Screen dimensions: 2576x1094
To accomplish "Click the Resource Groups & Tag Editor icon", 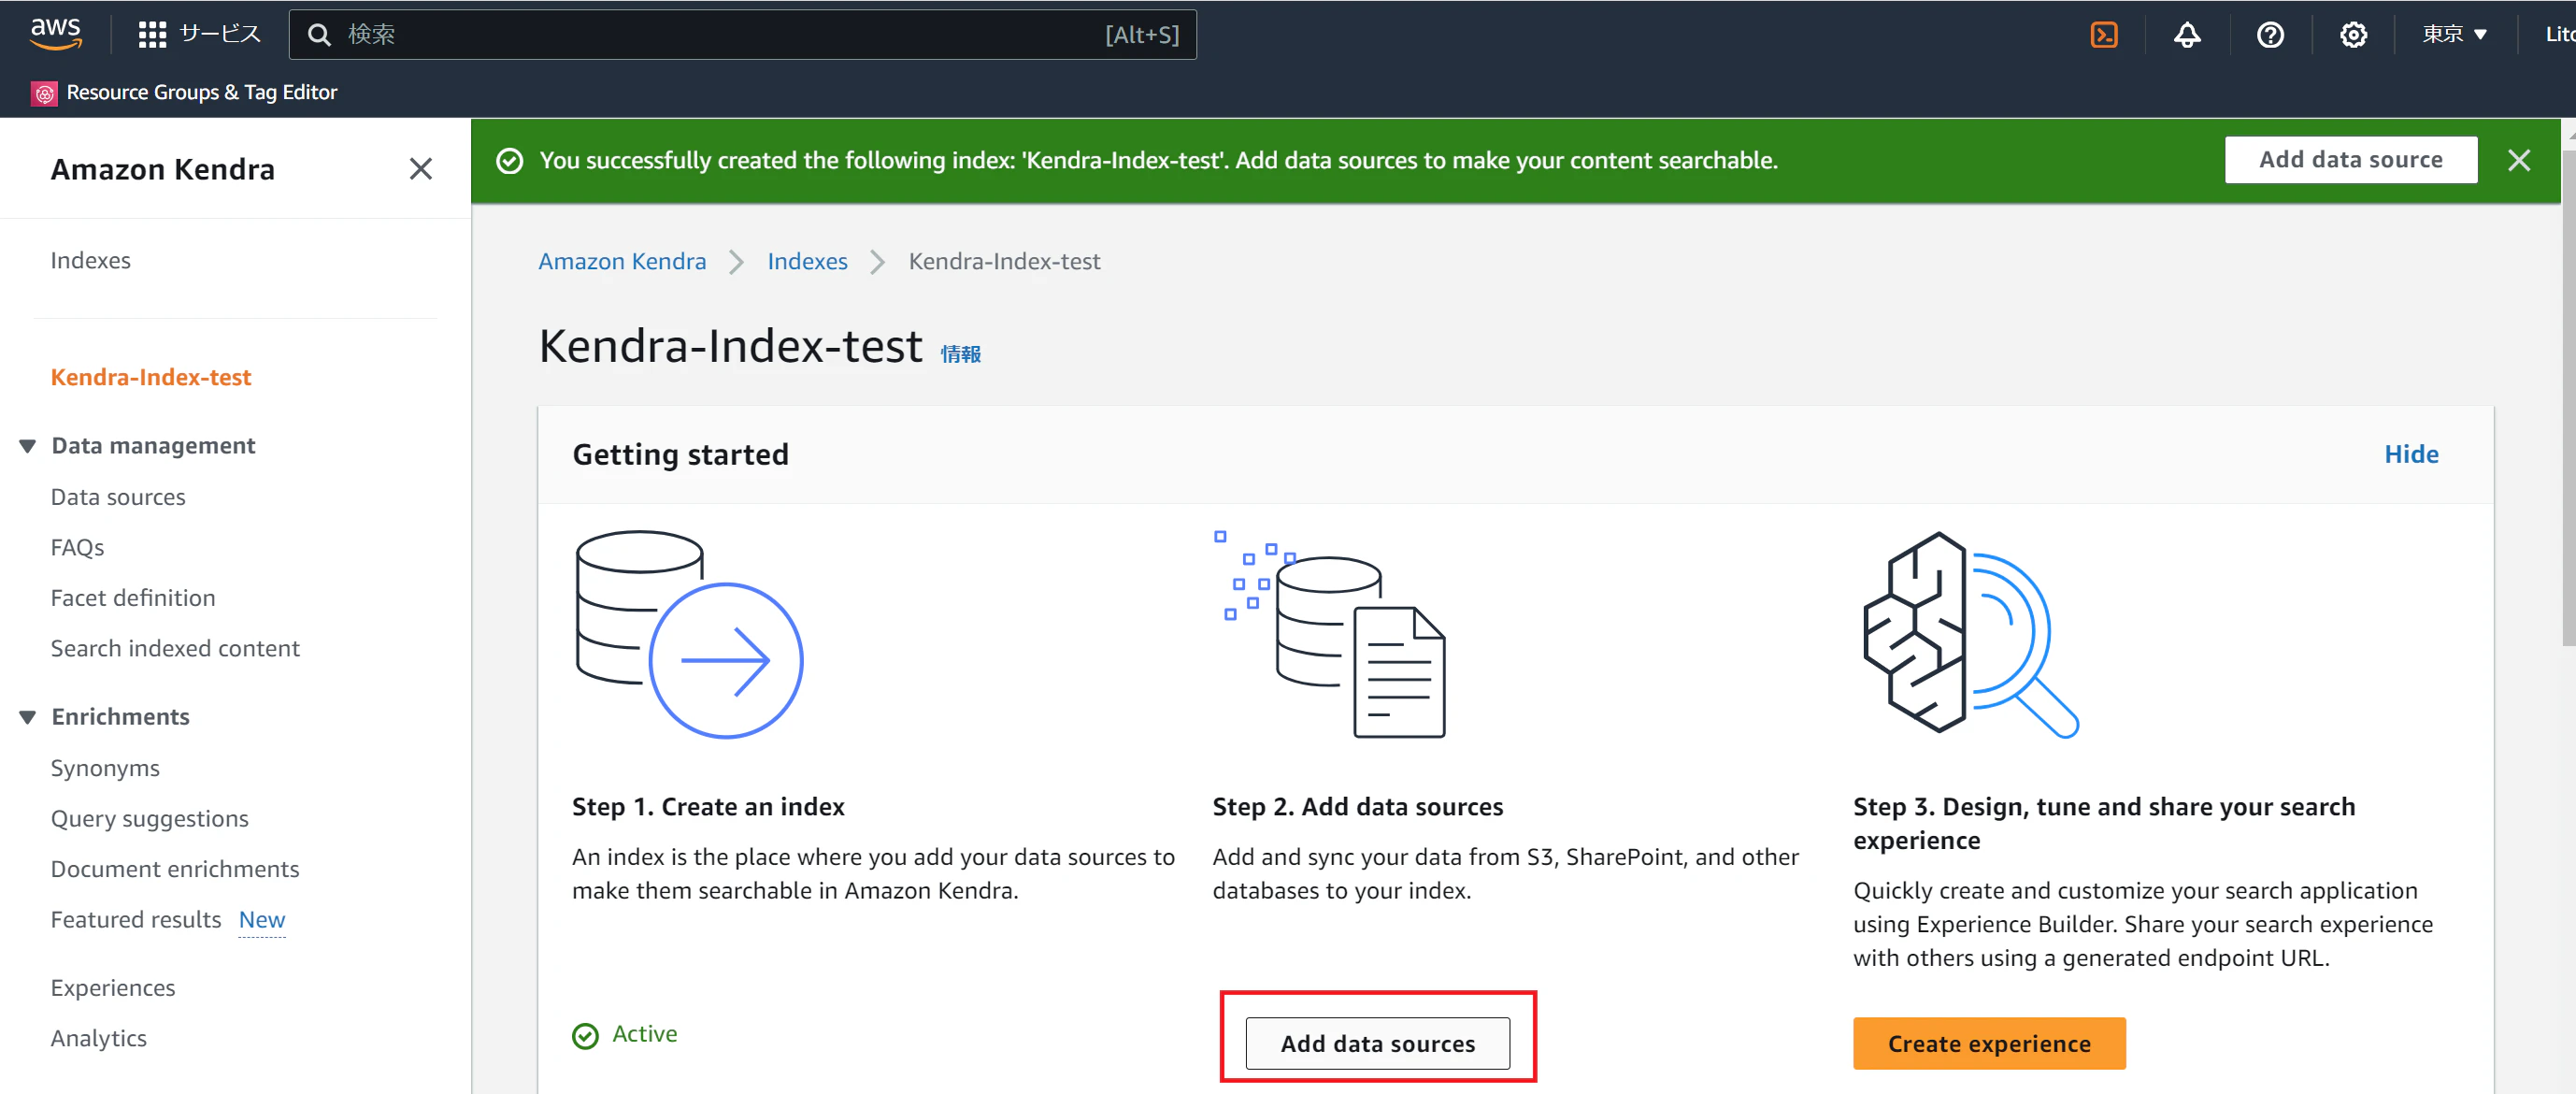I will pyautogui.click(x=44, y=93).
